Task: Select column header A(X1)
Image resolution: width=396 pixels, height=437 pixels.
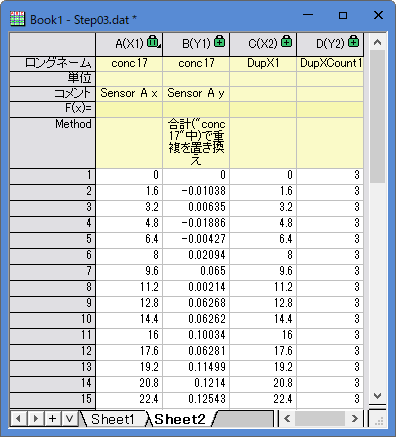Action: tap(129, 44)
